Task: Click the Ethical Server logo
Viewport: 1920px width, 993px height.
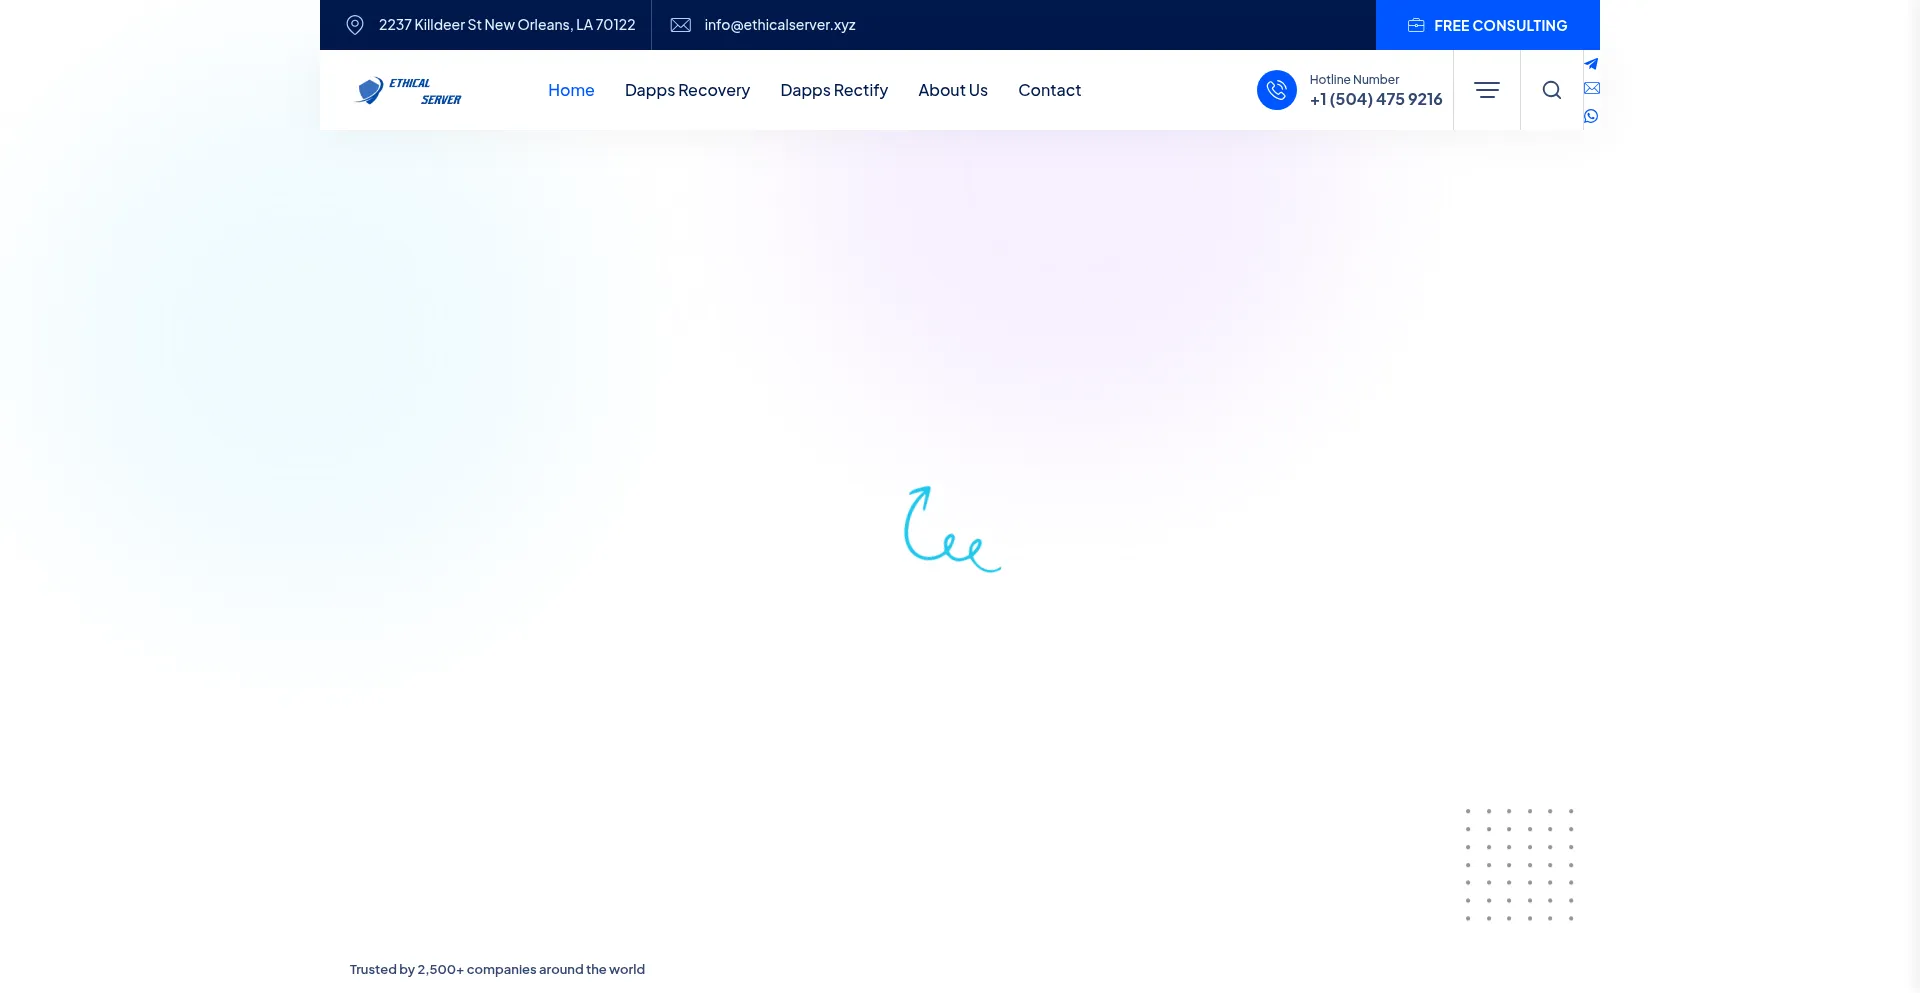Action: [408, 91]
